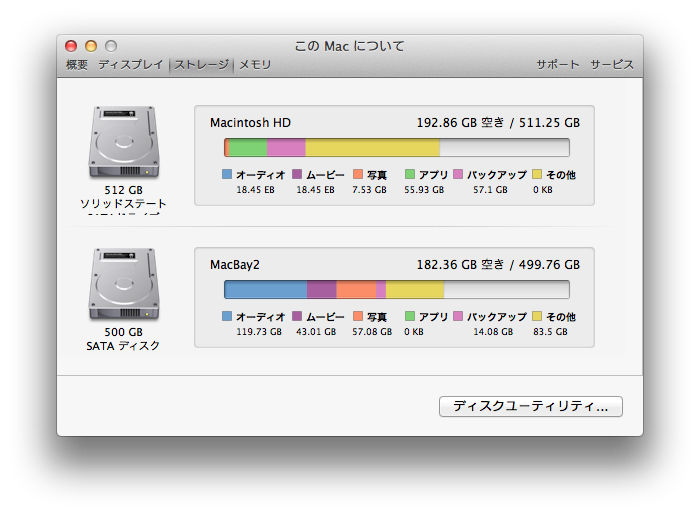Click the 14.08 GB backup value

click(x=493, y=332)
